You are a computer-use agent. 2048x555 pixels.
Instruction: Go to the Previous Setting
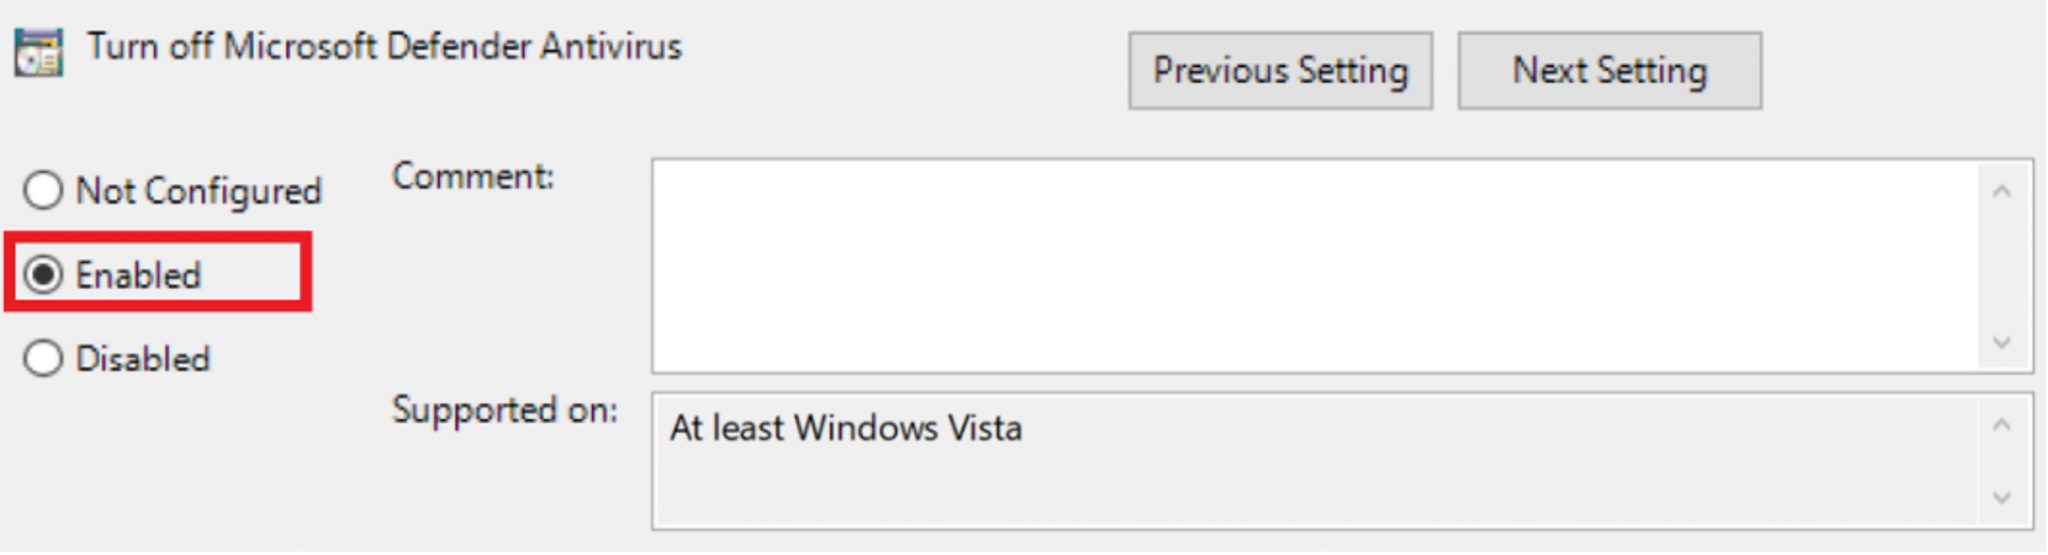pos(1280,71)
